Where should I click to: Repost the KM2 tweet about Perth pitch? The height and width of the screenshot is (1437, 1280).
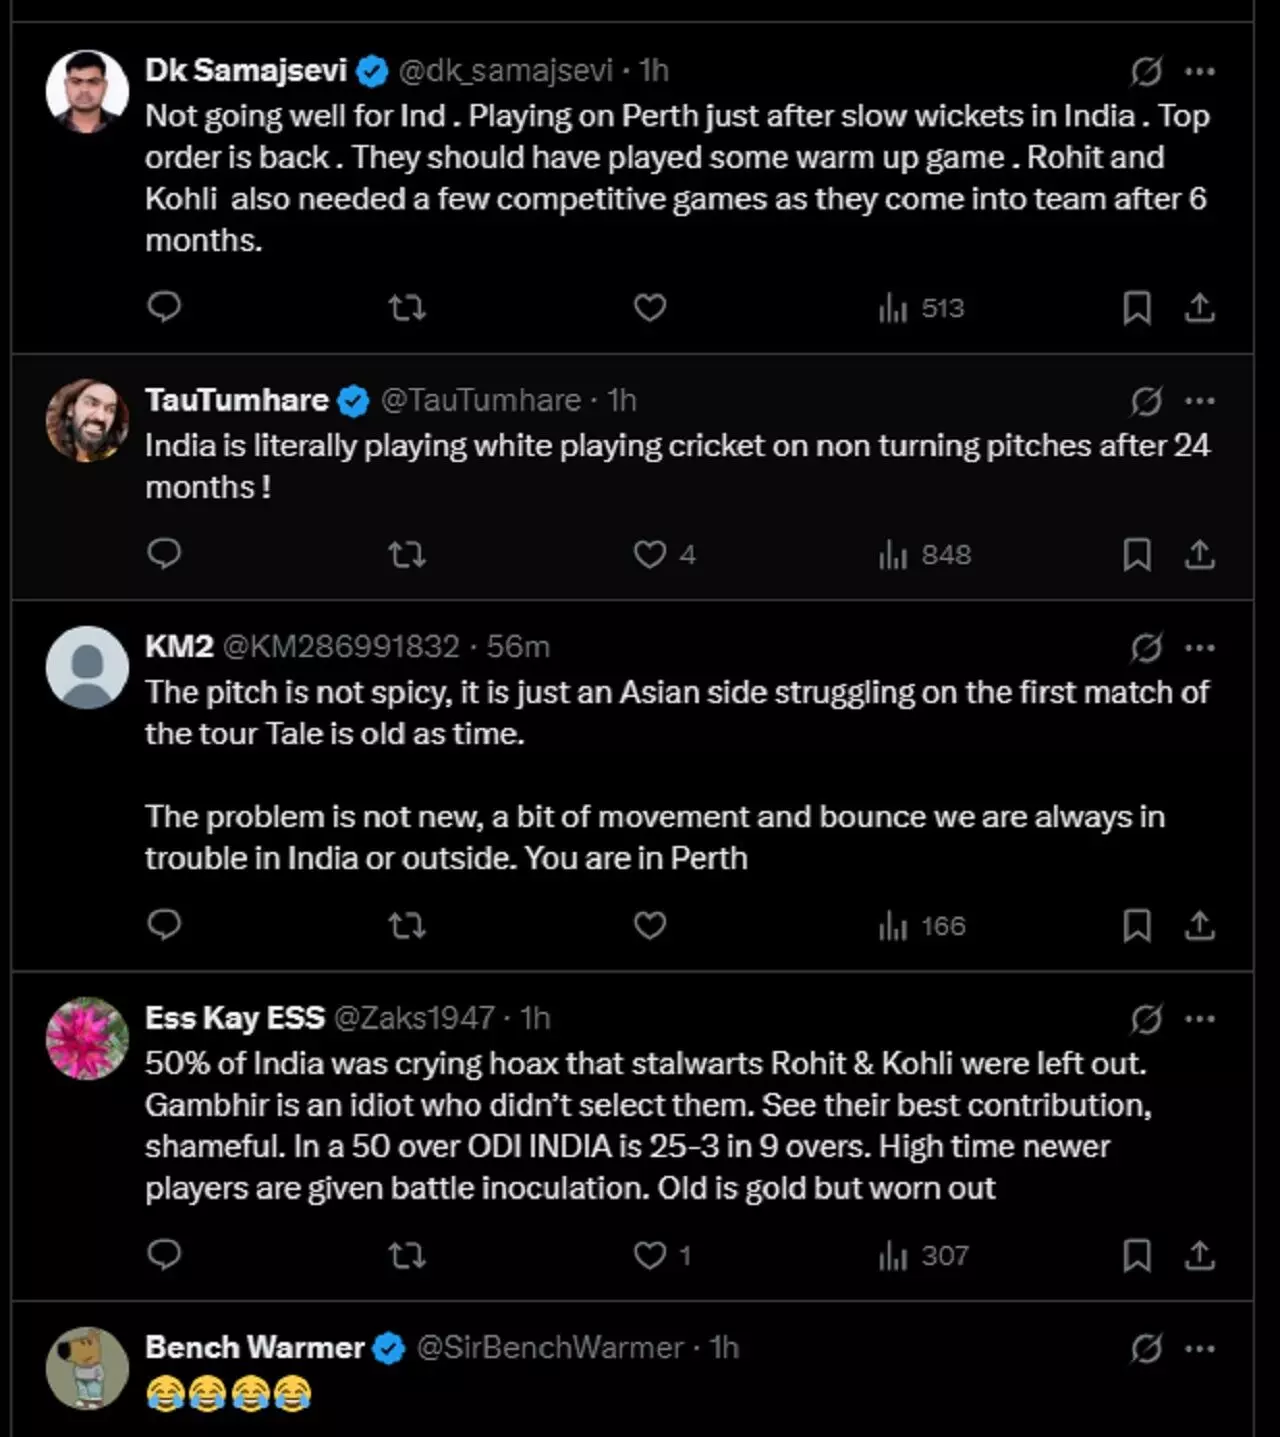click(x=407, y=926)
